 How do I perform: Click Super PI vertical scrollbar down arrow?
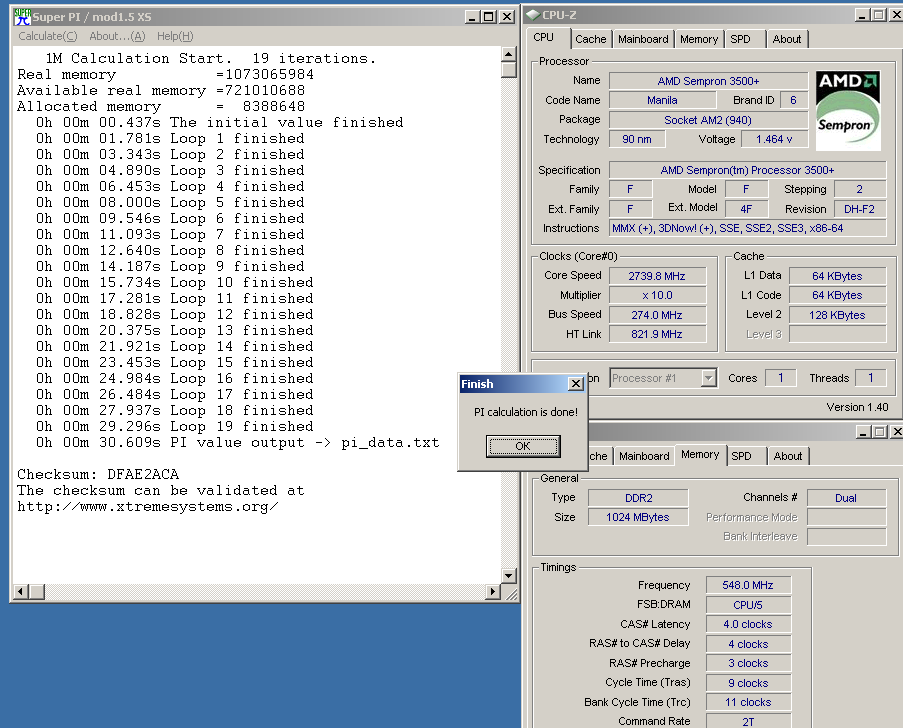tap(509, 575)
